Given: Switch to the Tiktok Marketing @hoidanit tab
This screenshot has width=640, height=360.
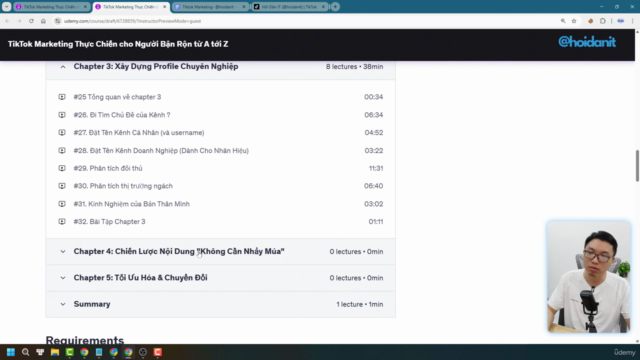Looking at the screenshot, I should 210,7.
